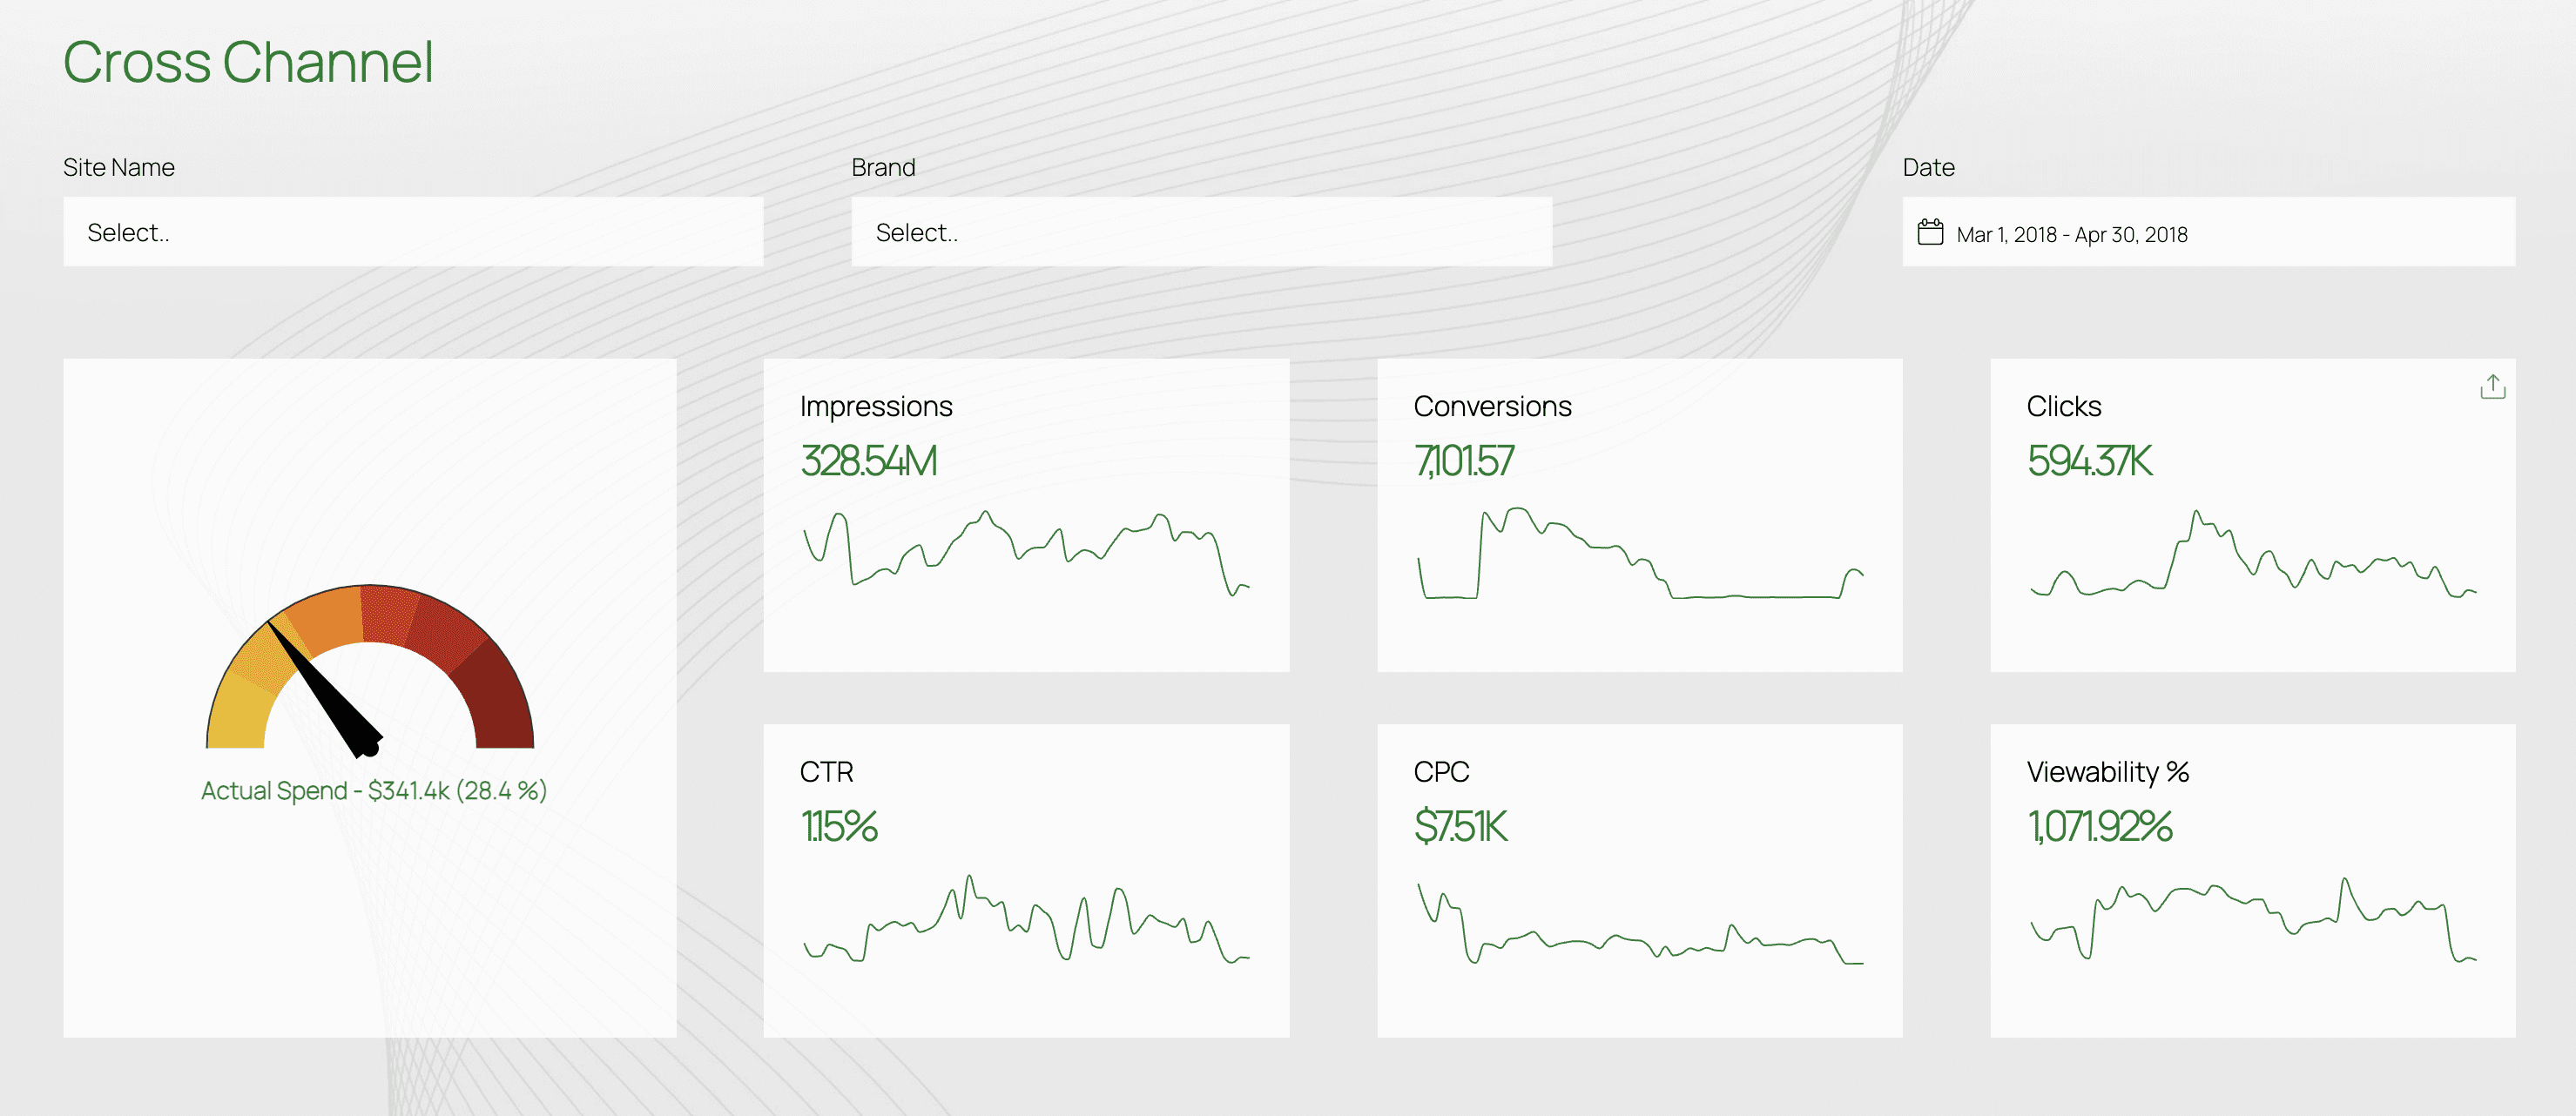Viewport: 2576px width, 1116px height.
Task: Click the 7,101.57 Conversions value
Action: pos(1464,460)
